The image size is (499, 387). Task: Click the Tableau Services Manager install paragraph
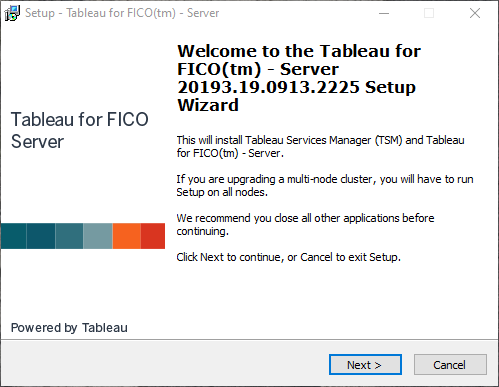point(320,147)
